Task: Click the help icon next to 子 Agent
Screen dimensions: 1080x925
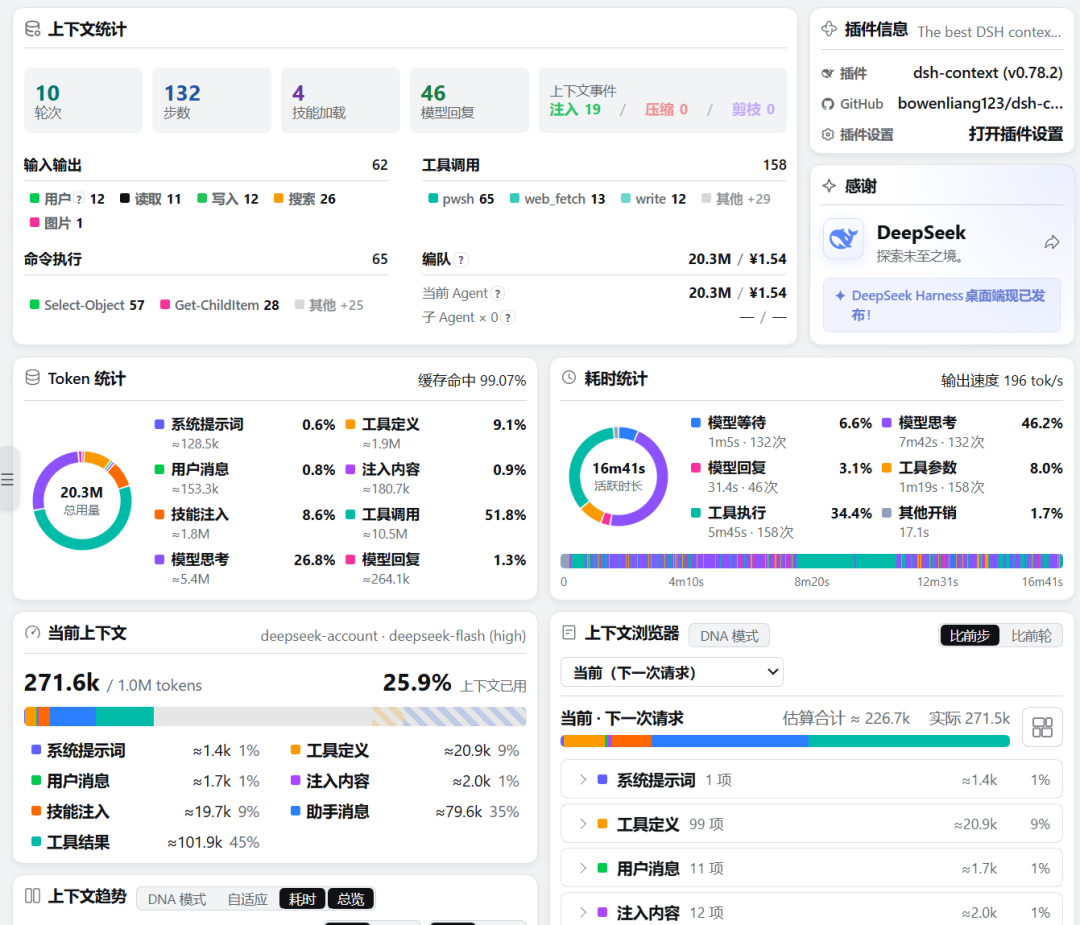Action: (x=508, y=318)
